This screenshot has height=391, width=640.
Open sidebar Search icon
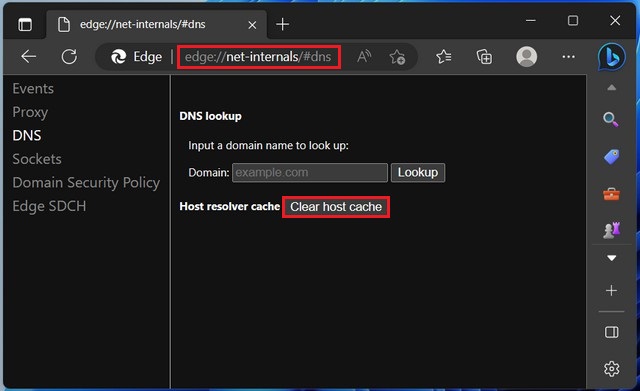[611, 120]
